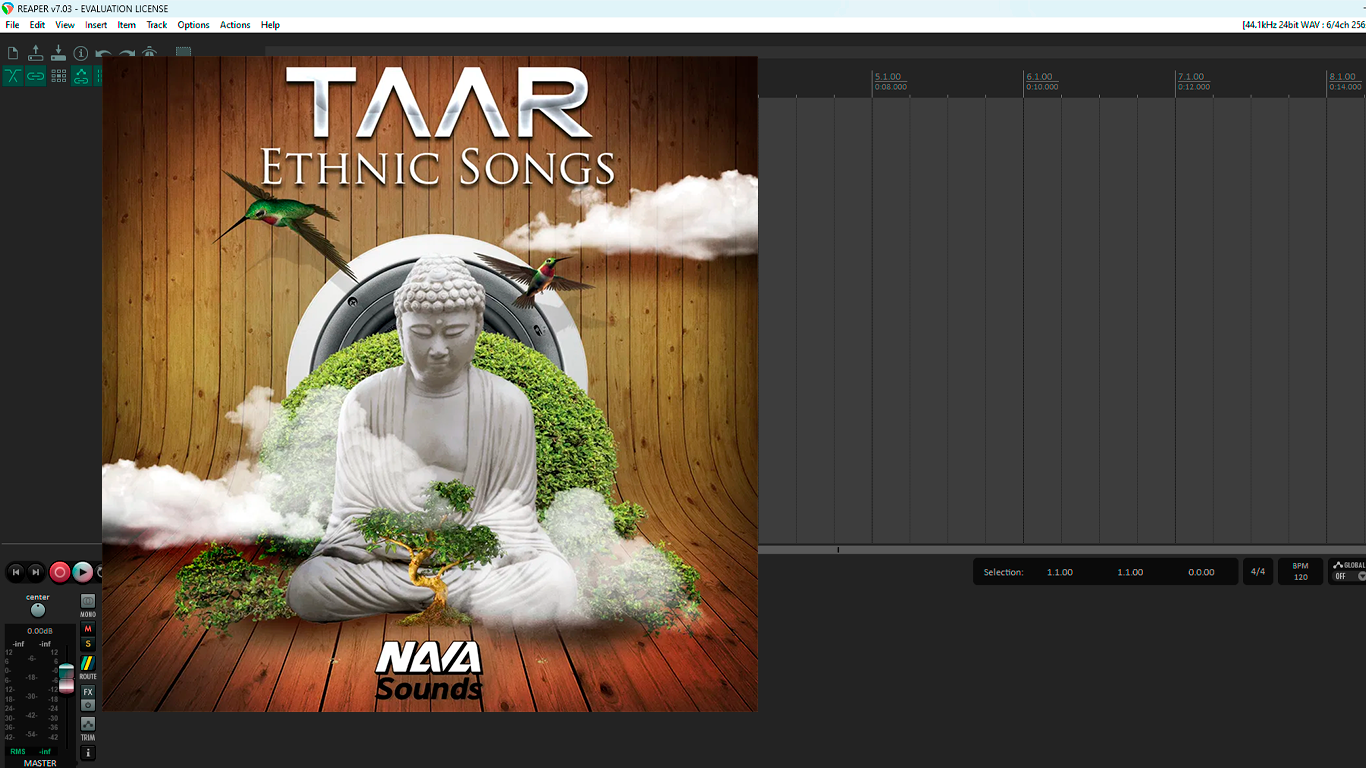Open the File menu

pos(12,25)
